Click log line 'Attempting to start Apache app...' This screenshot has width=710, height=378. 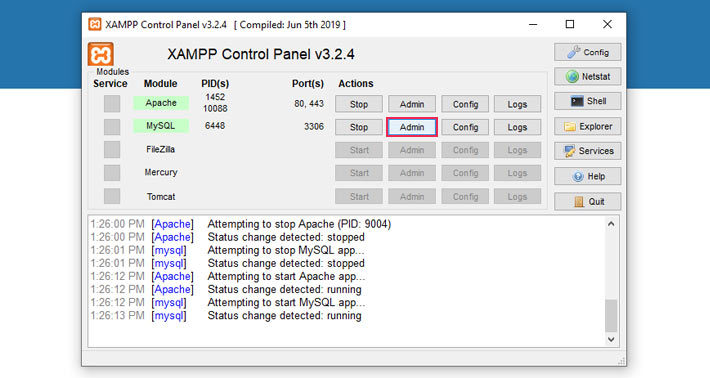286,277
